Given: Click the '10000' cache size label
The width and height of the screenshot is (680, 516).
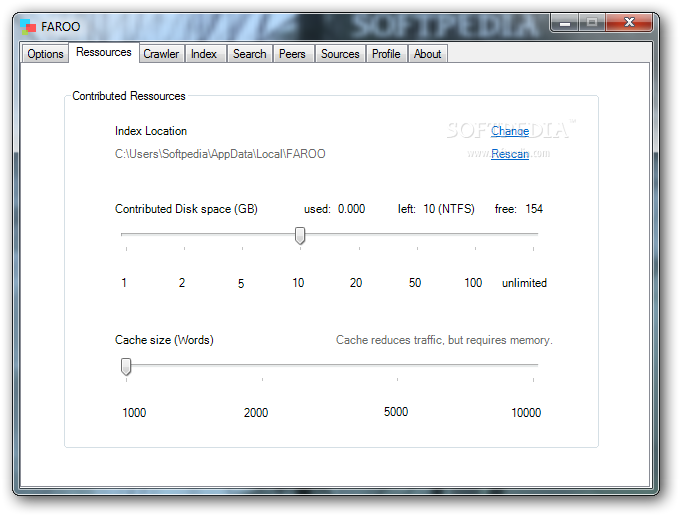Looking at the screenshot, I should click(x=526, y=413).
